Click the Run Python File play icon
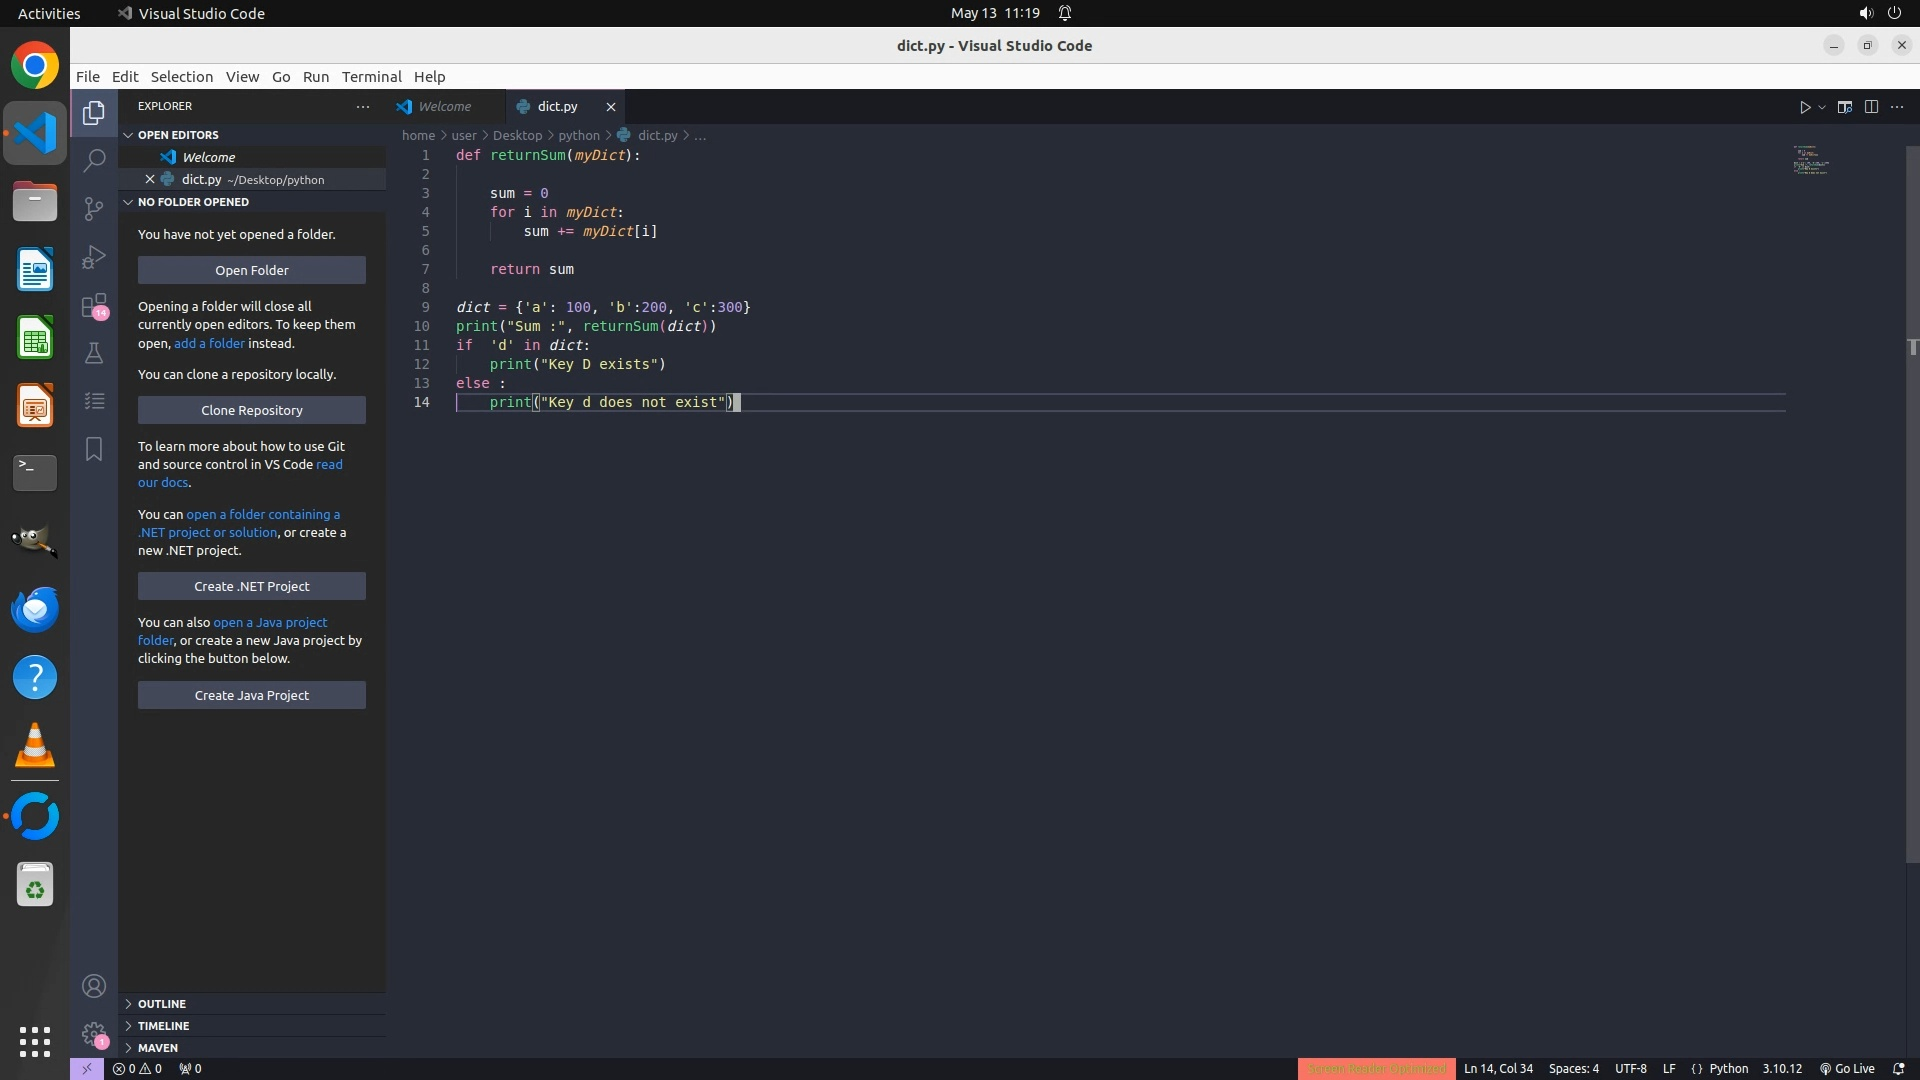Image resolution: width=1920 pixels, height=1080 pixels. coord(1804,107)
